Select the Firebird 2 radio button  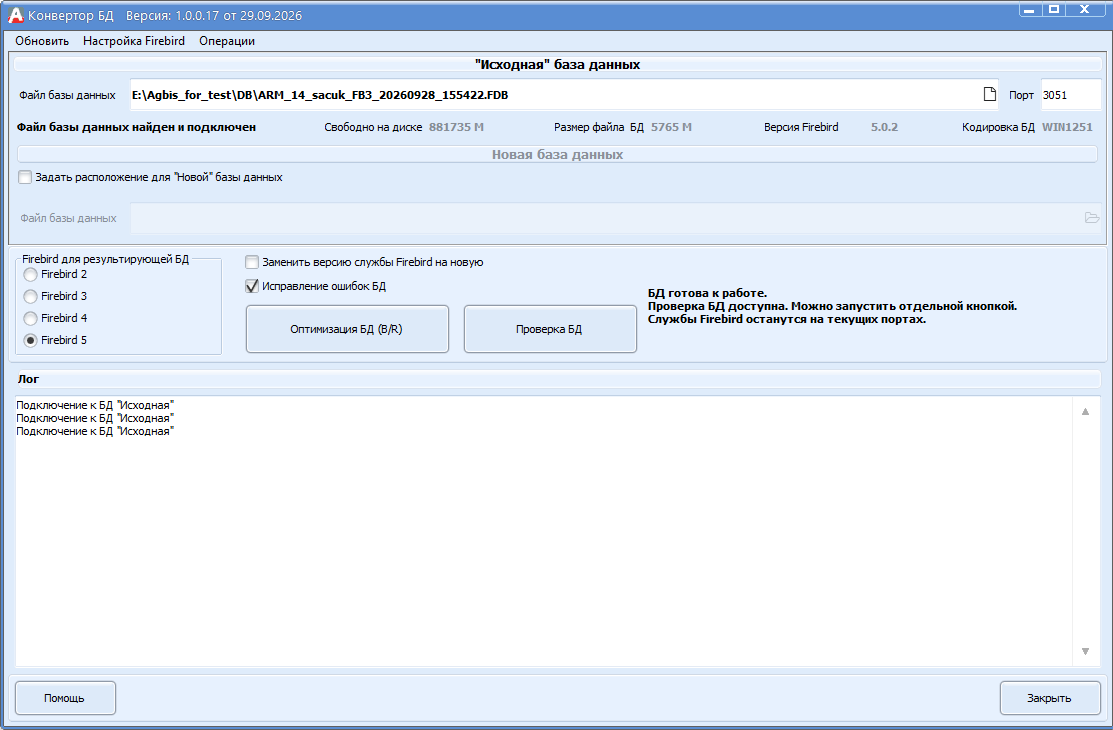(x=31, y=274)
